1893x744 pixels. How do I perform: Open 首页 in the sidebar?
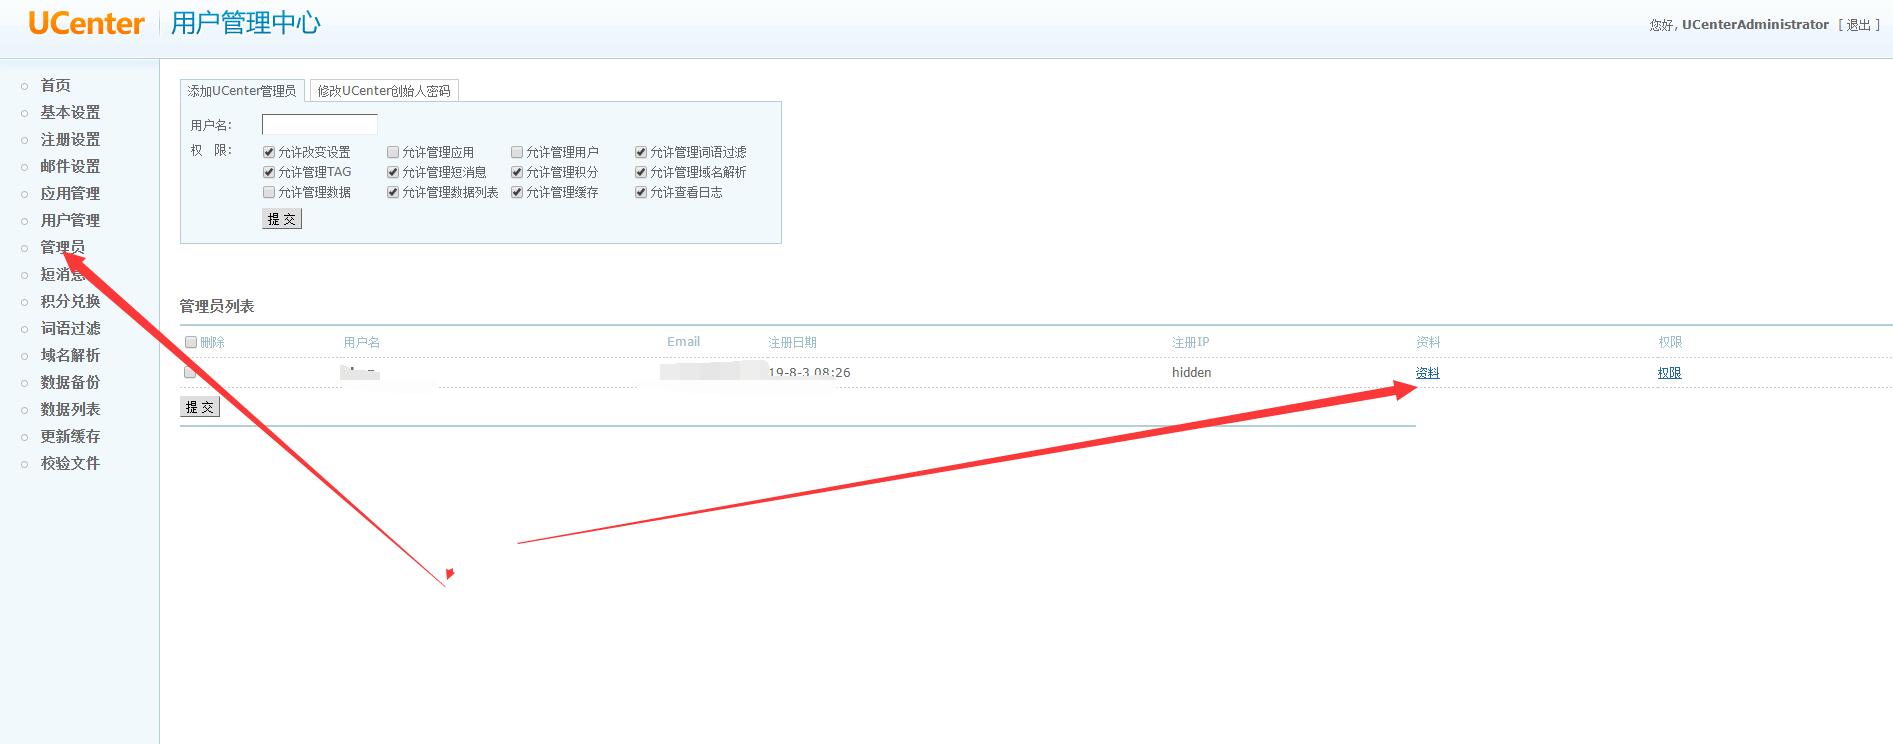[x=55, y=85]
